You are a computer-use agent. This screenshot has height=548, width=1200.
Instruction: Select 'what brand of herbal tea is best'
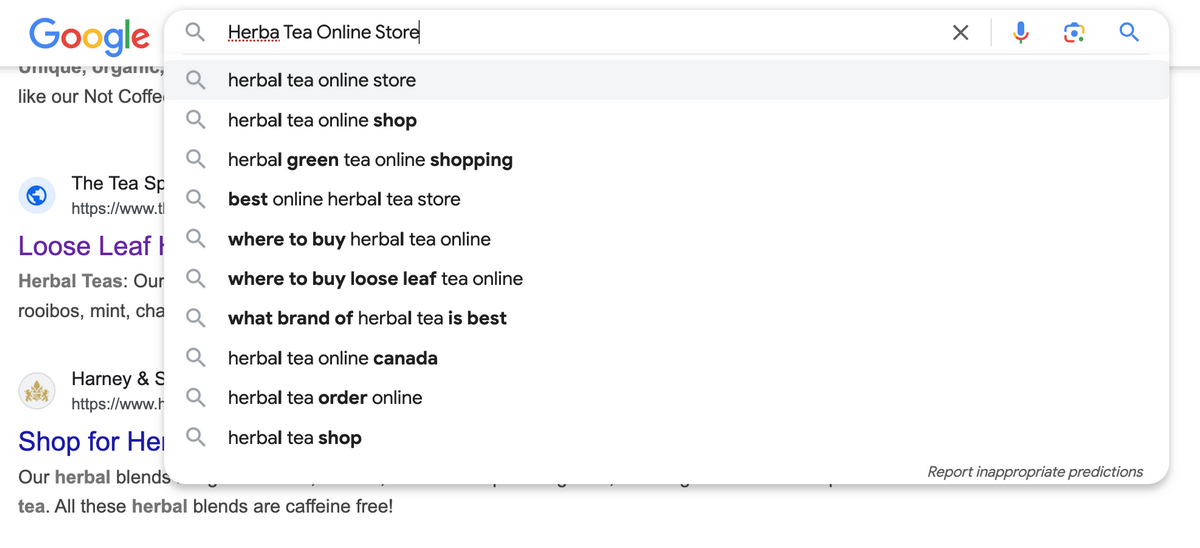[x=666, y=318]
